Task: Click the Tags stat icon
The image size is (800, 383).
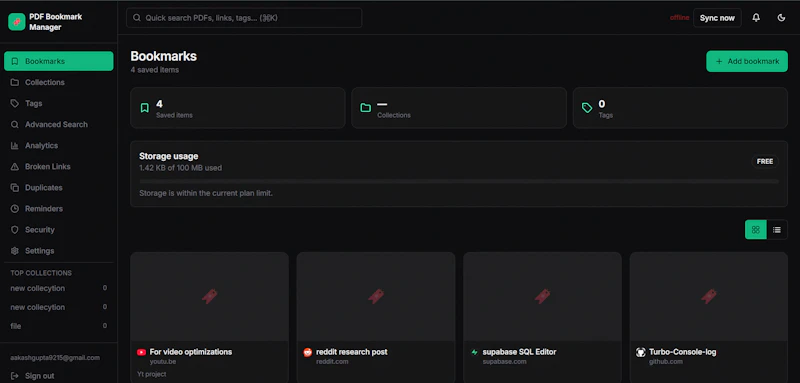Action: point(587,108)
